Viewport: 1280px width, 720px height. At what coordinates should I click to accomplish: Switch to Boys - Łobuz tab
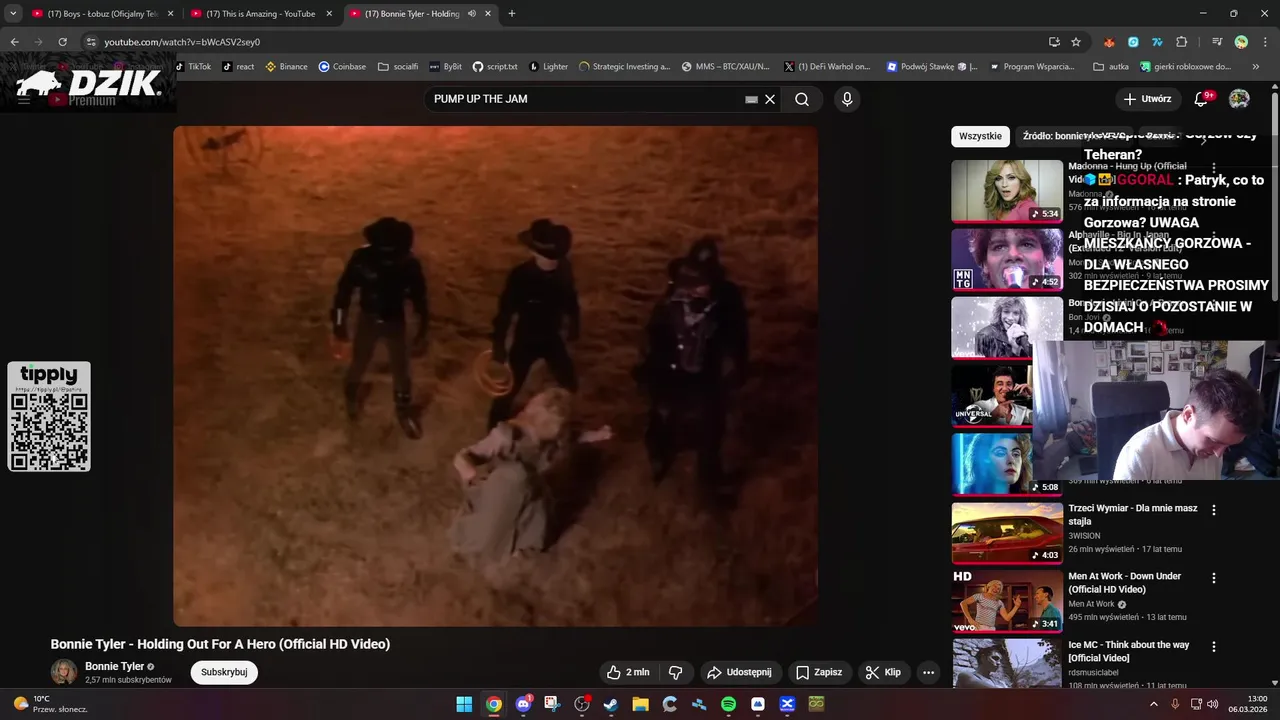point(102,14)
